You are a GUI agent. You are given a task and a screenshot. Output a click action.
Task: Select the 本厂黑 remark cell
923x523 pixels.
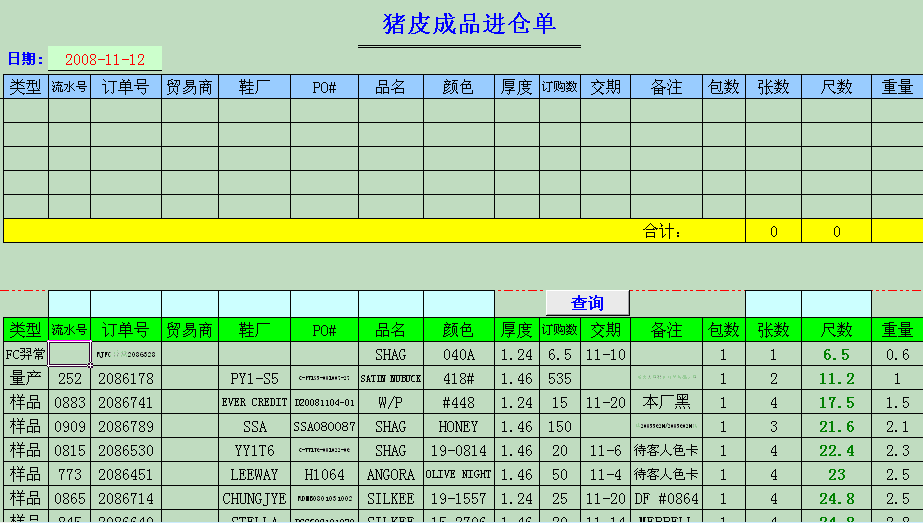click(x=666, y=402)
